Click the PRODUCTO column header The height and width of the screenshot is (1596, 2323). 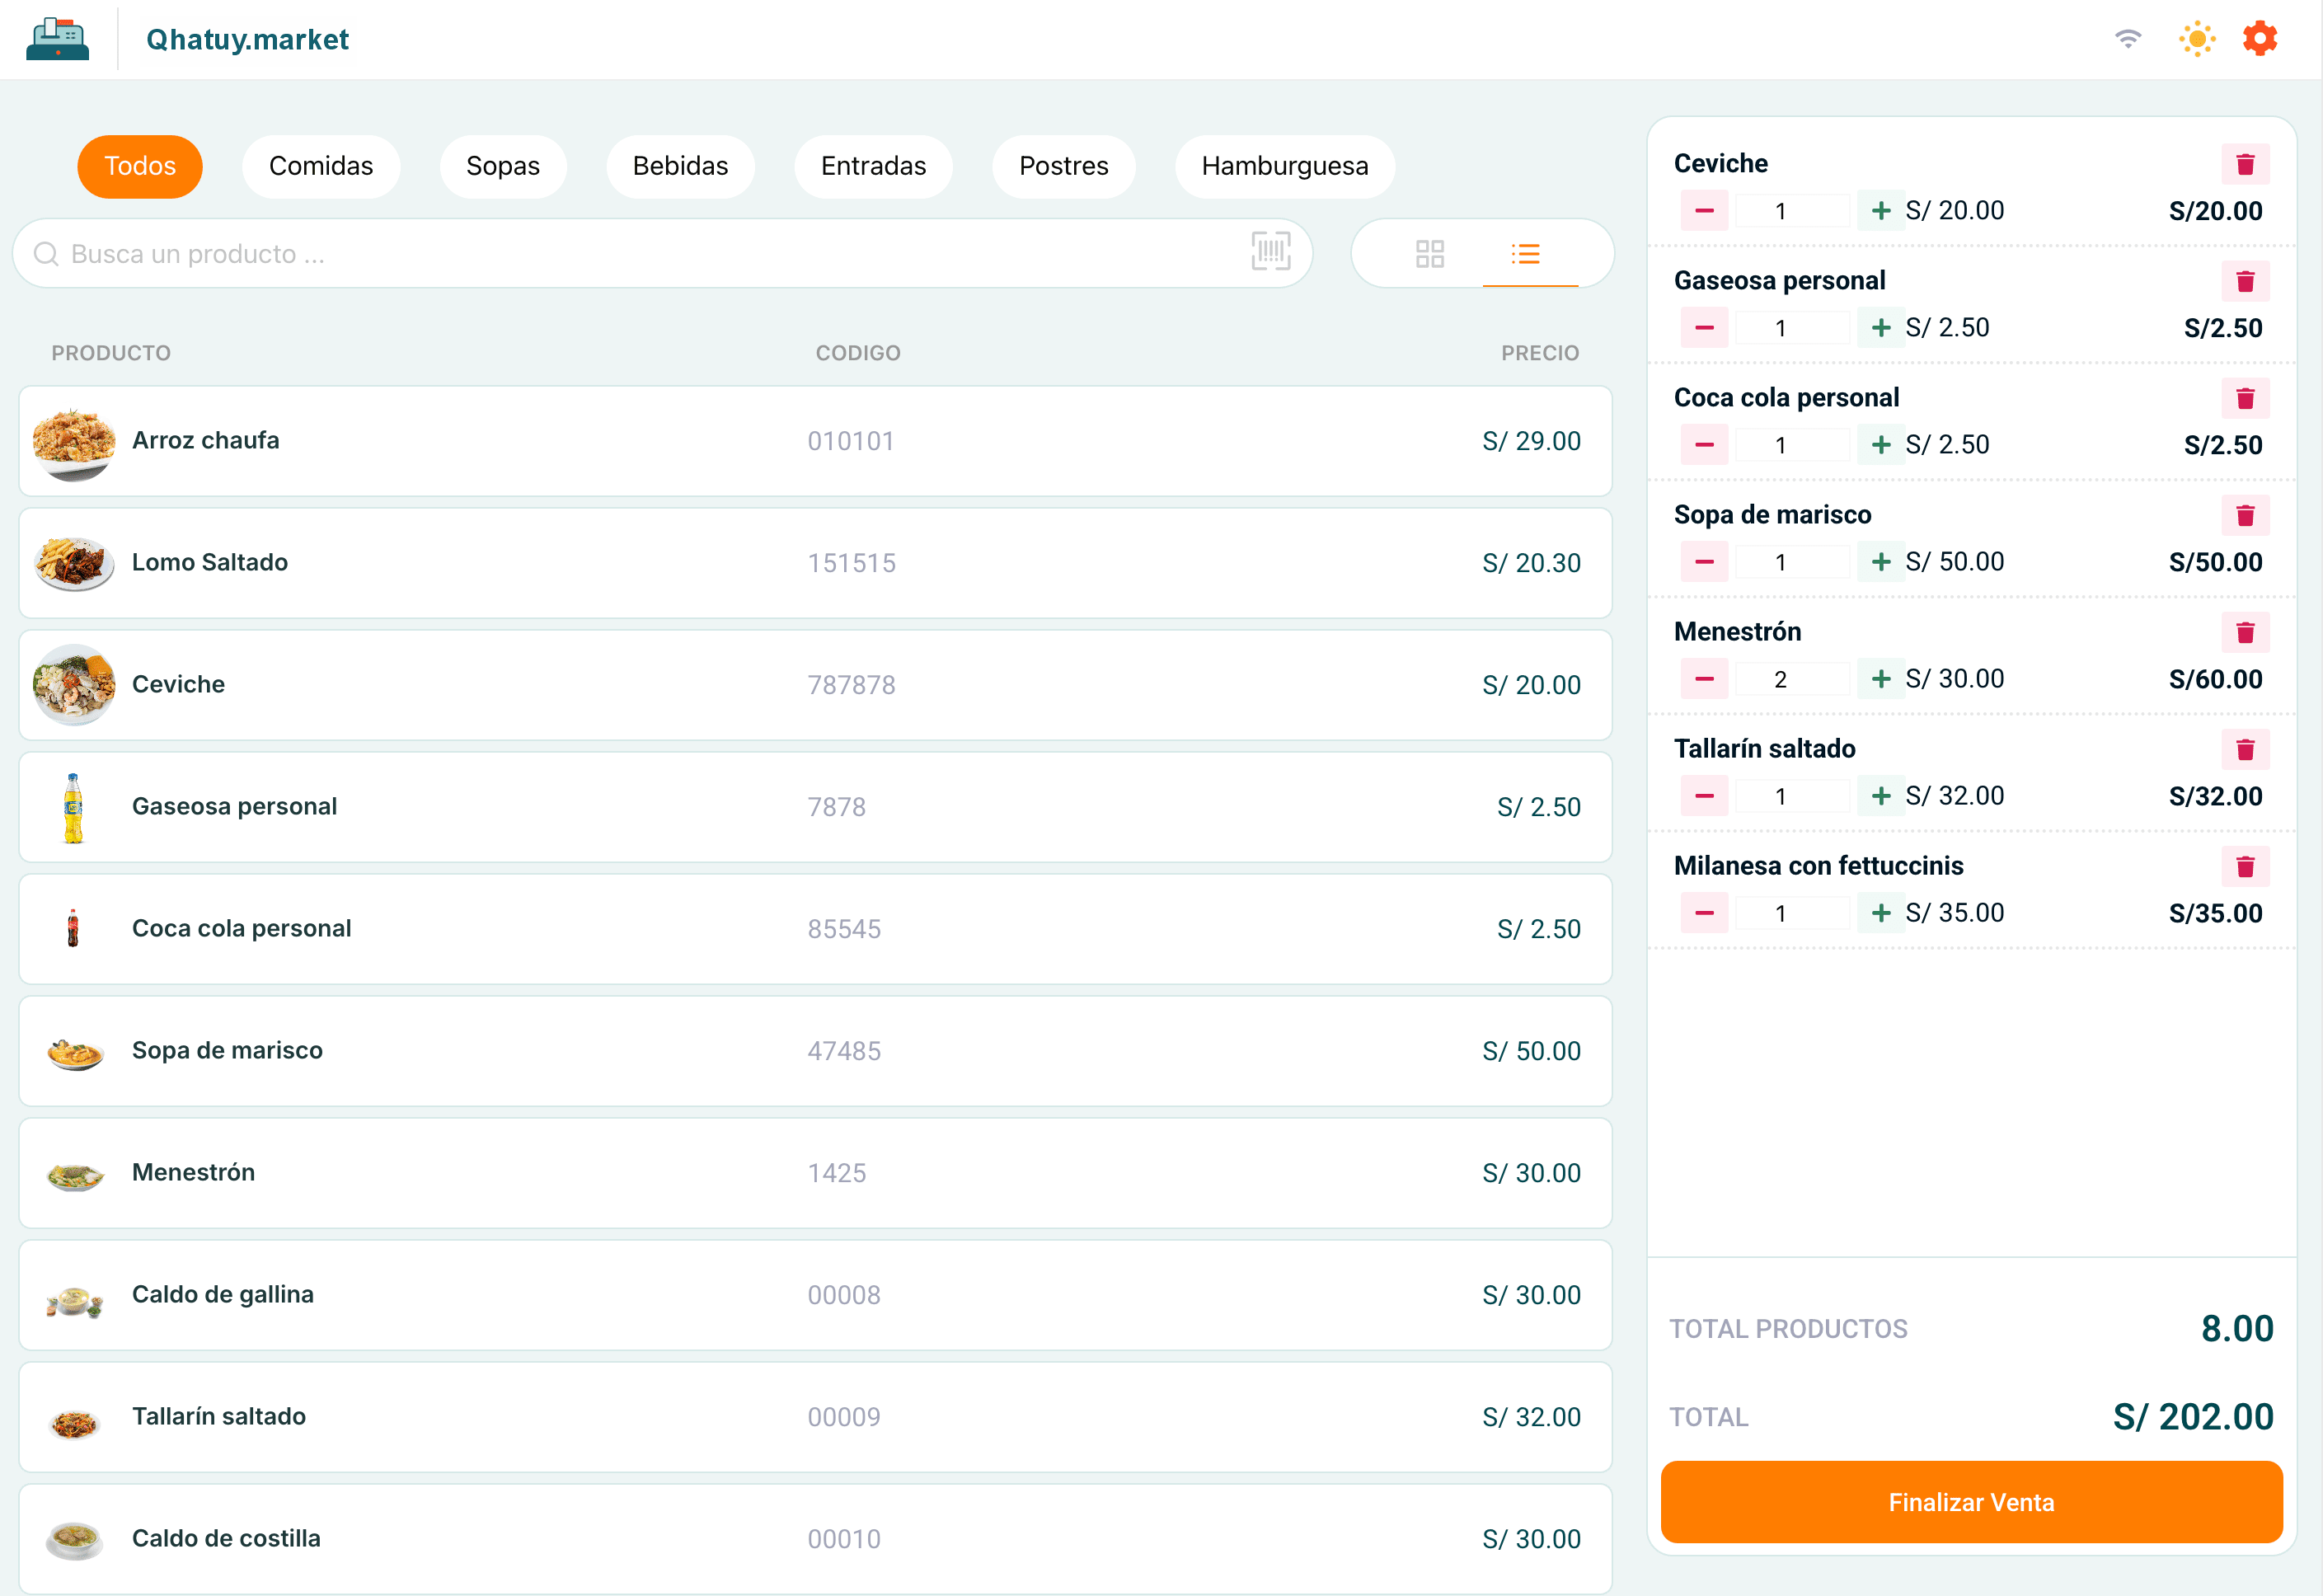click(x=111, y=353)
